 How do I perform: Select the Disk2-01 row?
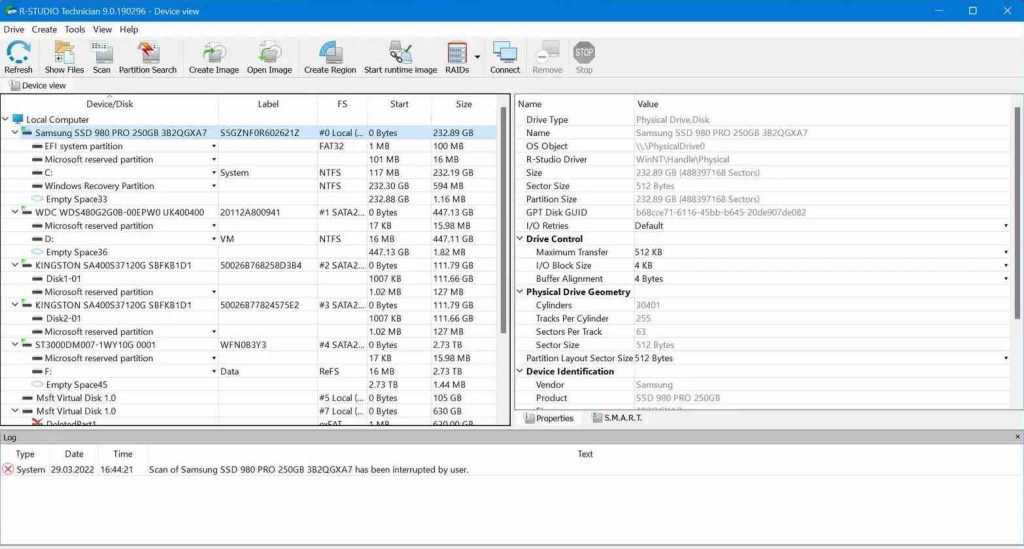(x=249, y=319)
